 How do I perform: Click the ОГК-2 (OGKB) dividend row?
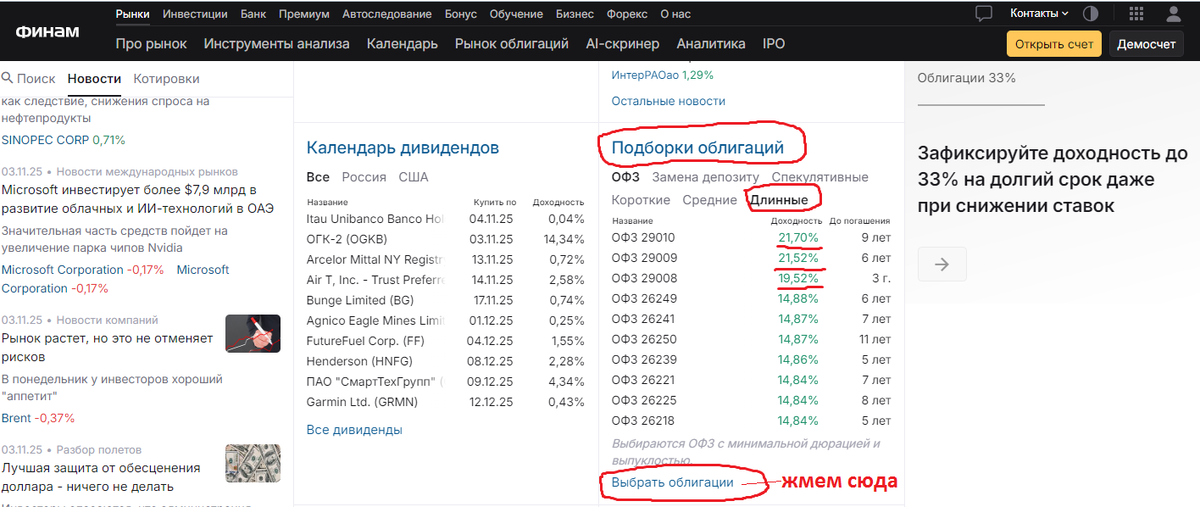(x=445, y=239)
